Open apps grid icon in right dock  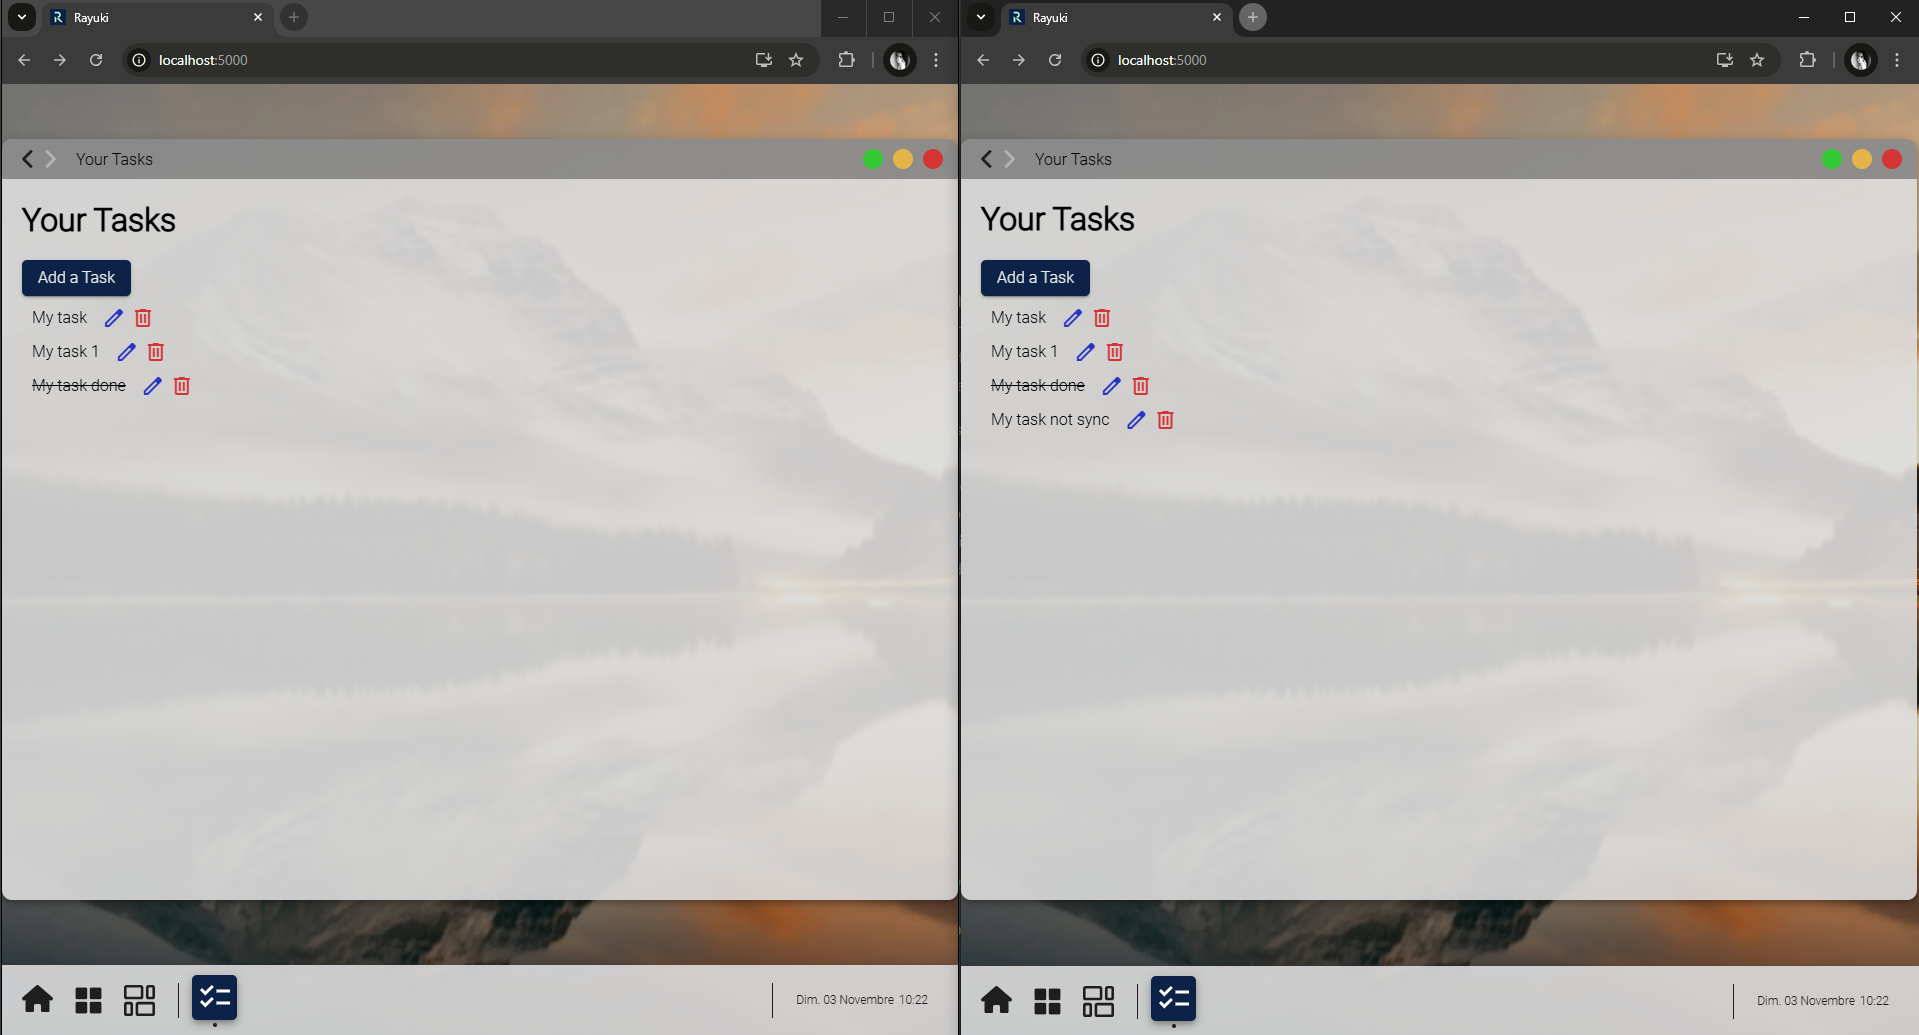(1048, 1001)
